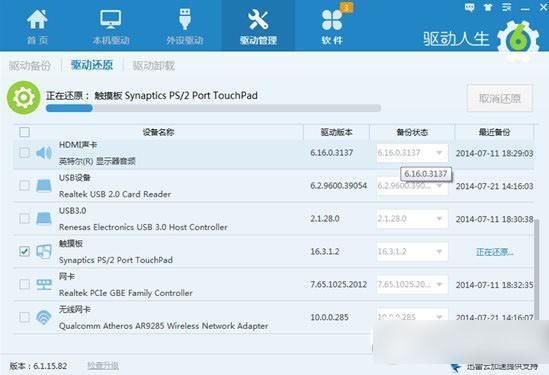Check the Renesas USB3.0 row checkbox
549x375 pixels.
tap(25, 219)
